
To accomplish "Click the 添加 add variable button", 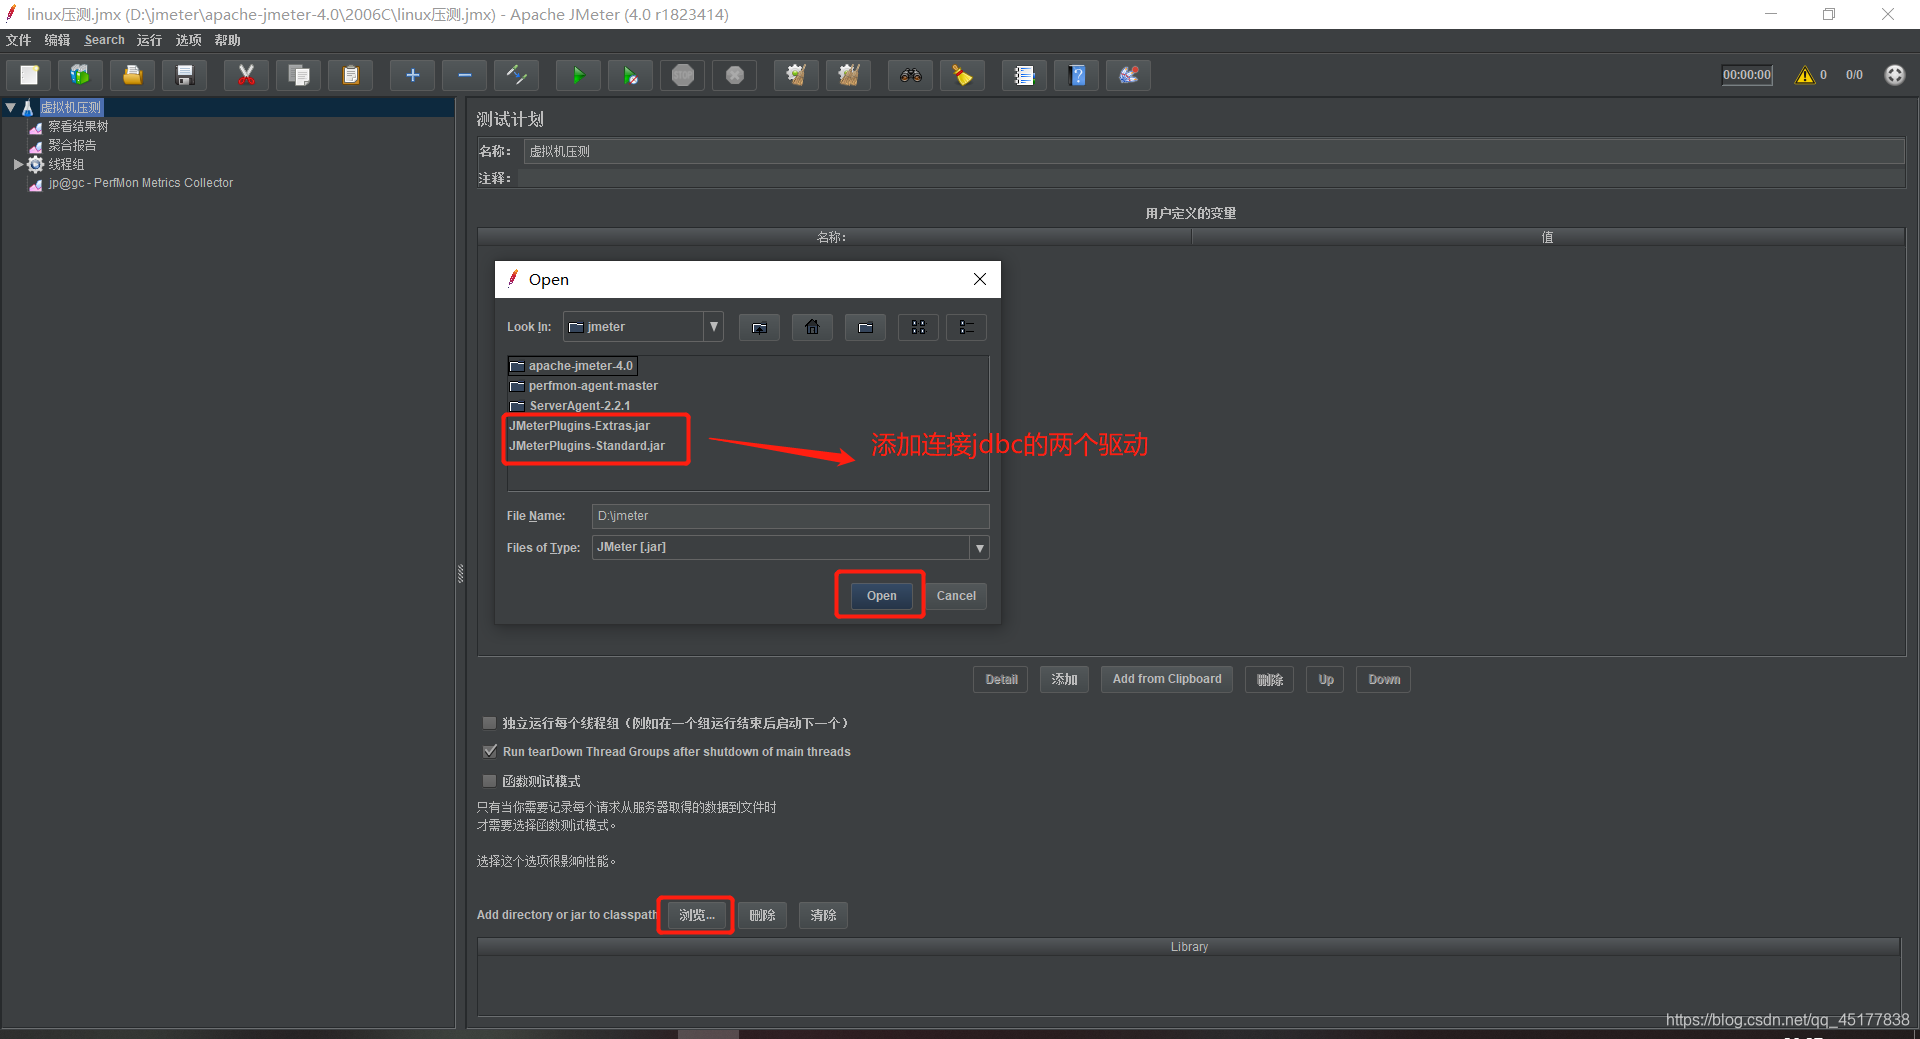I will pos(1064,679).
